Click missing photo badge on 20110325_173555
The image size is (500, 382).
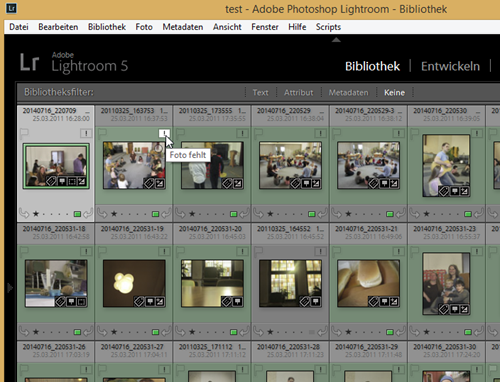click(x=242, y=133)
